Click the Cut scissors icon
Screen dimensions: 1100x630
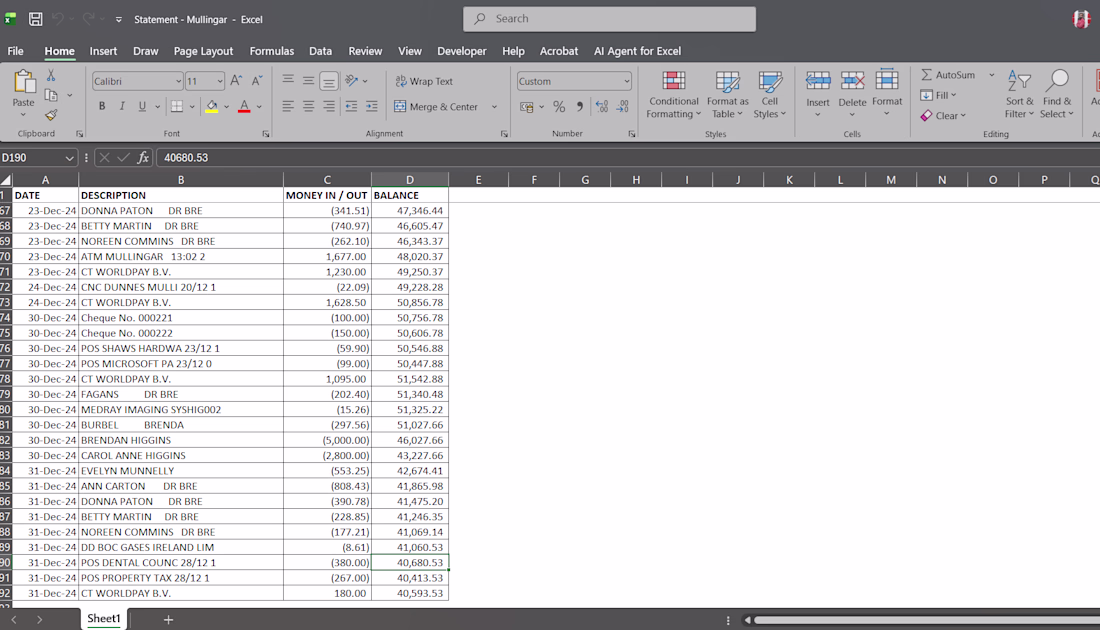(51, 76)
